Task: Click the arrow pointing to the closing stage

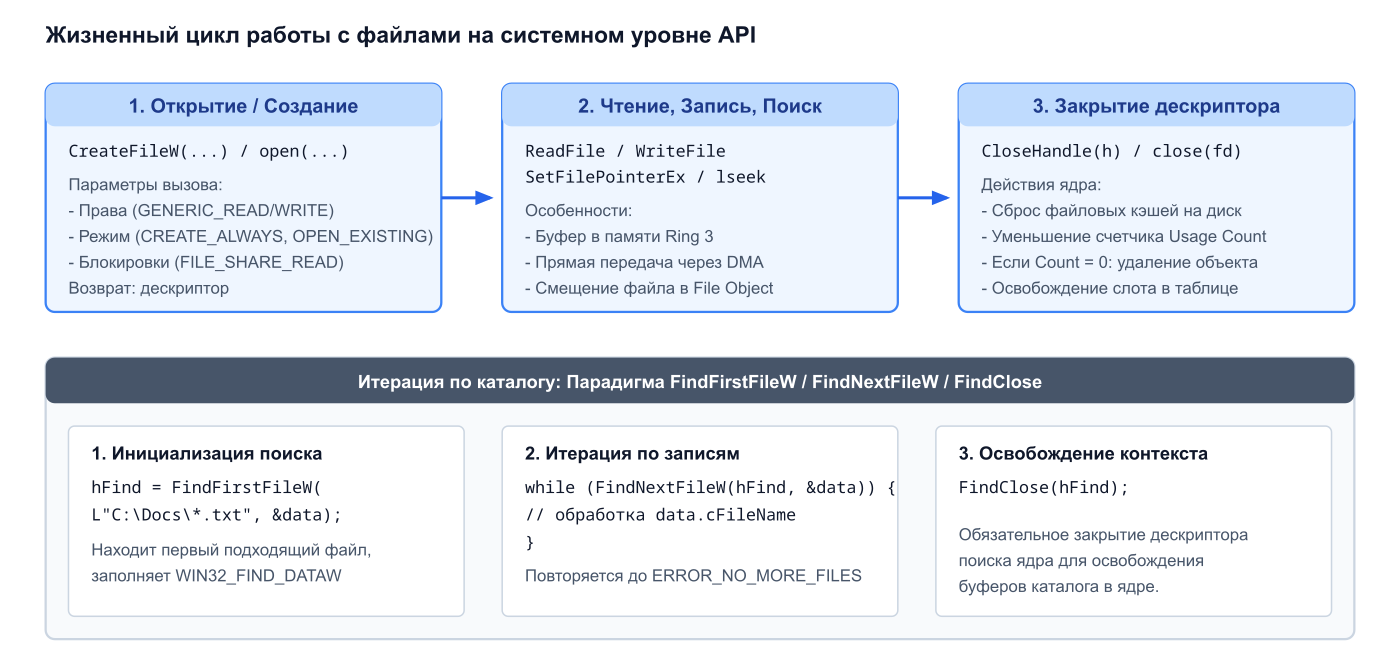Action: pos(925,198)
